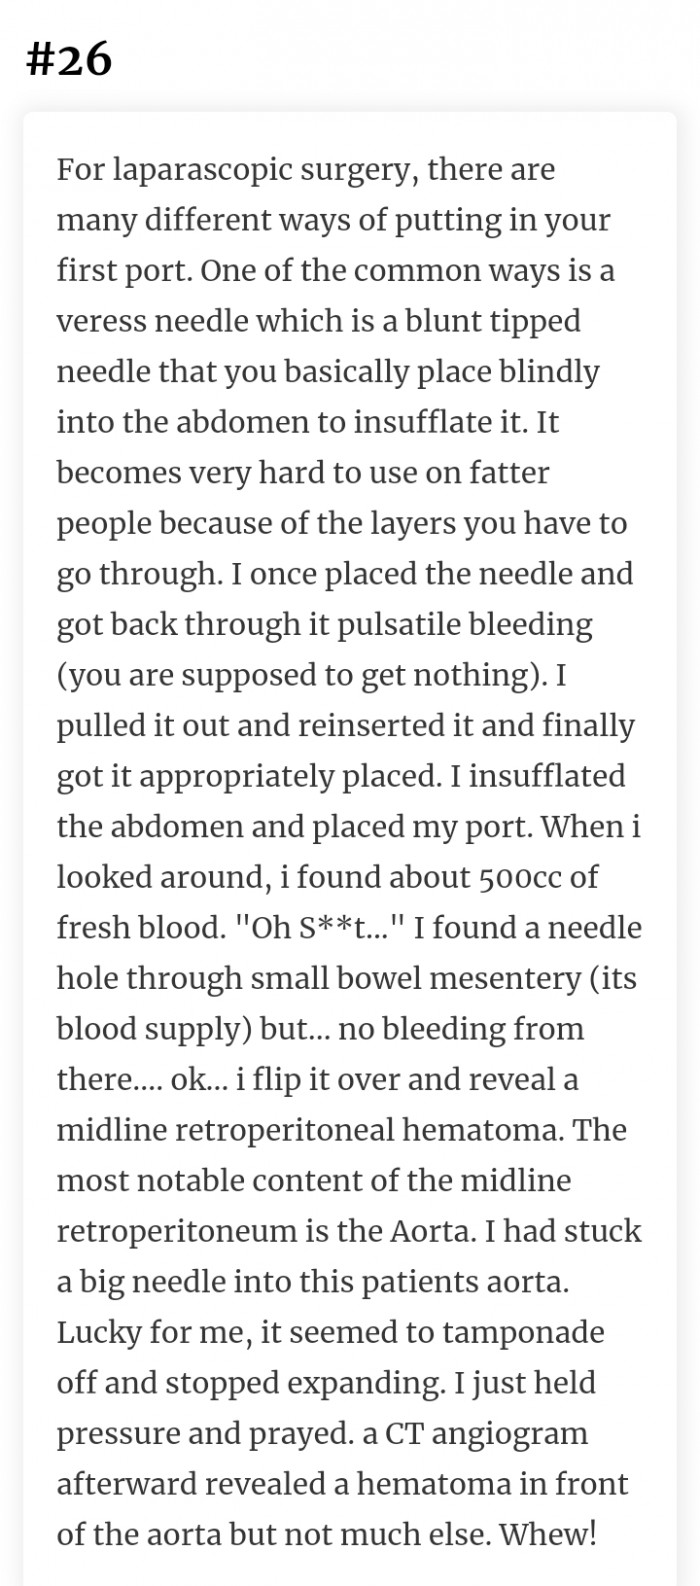Click the quoted text "Oh S**t..."
This screenshot has height=1586, width=700.
[x=316, y=928]
